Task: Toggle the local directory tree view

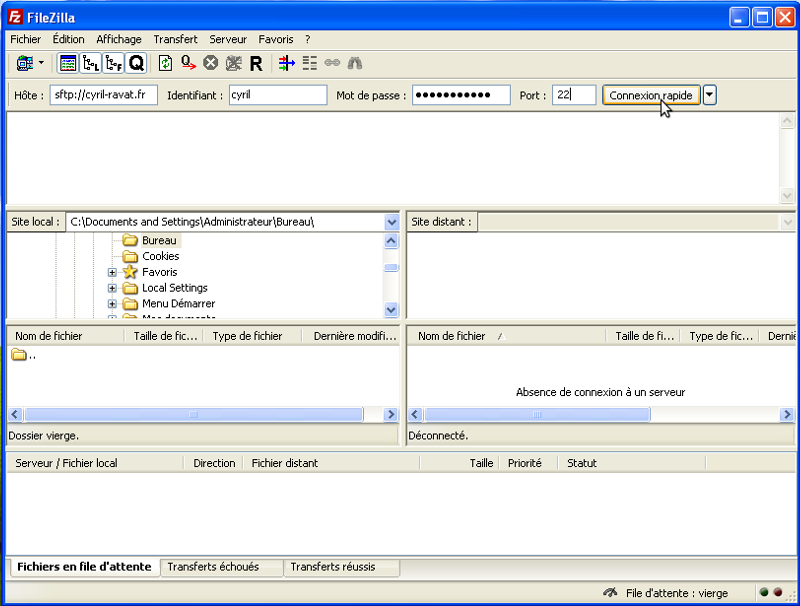Action: tap(91, 63)
